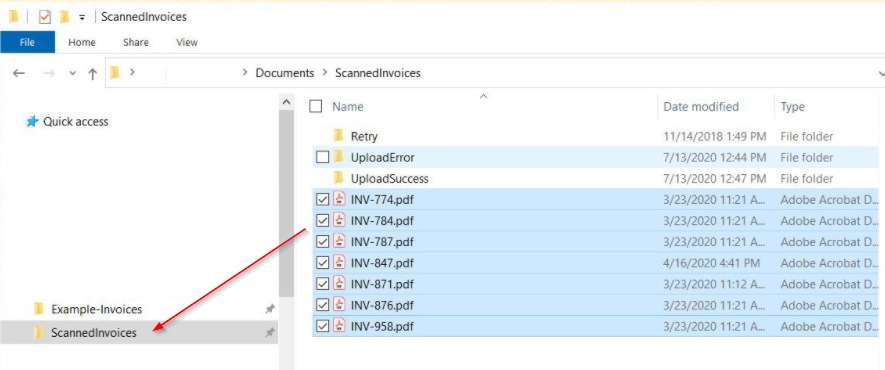Go back with the Back arrow
The image size is (885, 370).
point(19,73)
